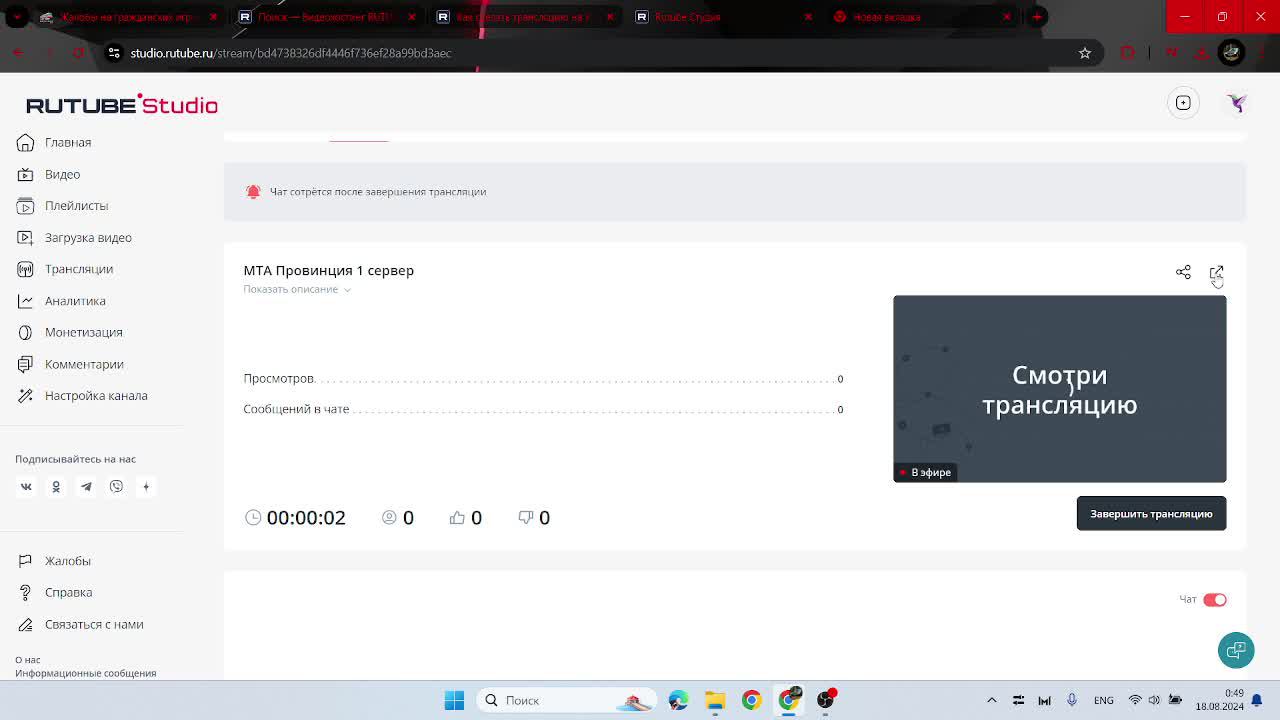Open Комментарии in the sidebar

70,364
